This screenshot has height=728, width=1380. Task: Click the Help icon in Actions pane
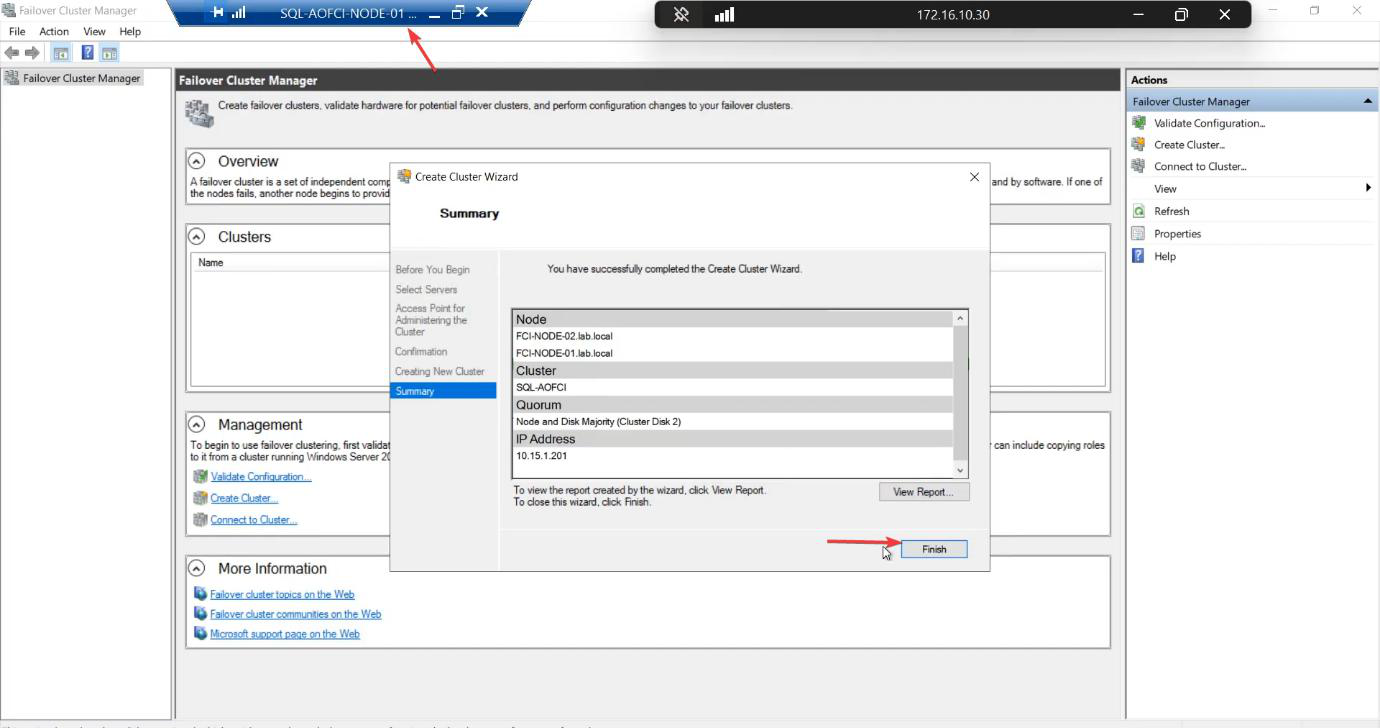pos(1138,256)
